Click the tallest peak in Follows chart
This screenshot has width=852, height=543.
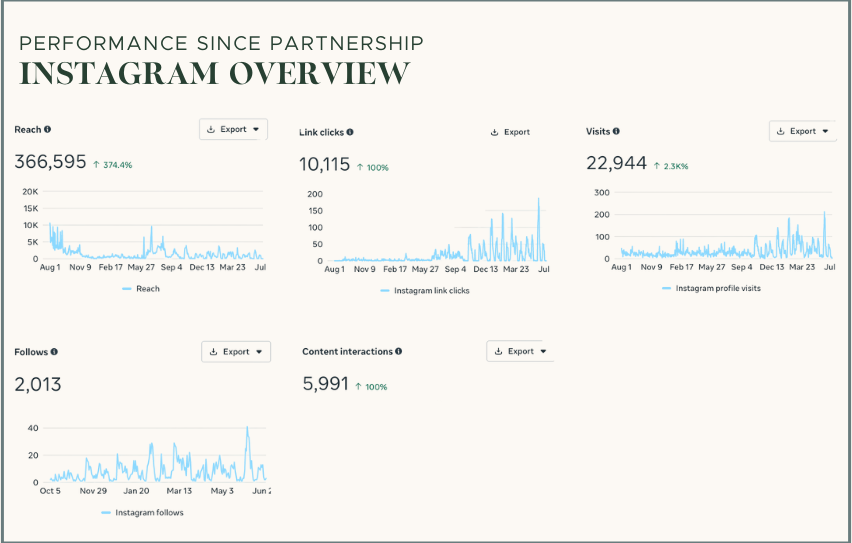coord(247,428)
